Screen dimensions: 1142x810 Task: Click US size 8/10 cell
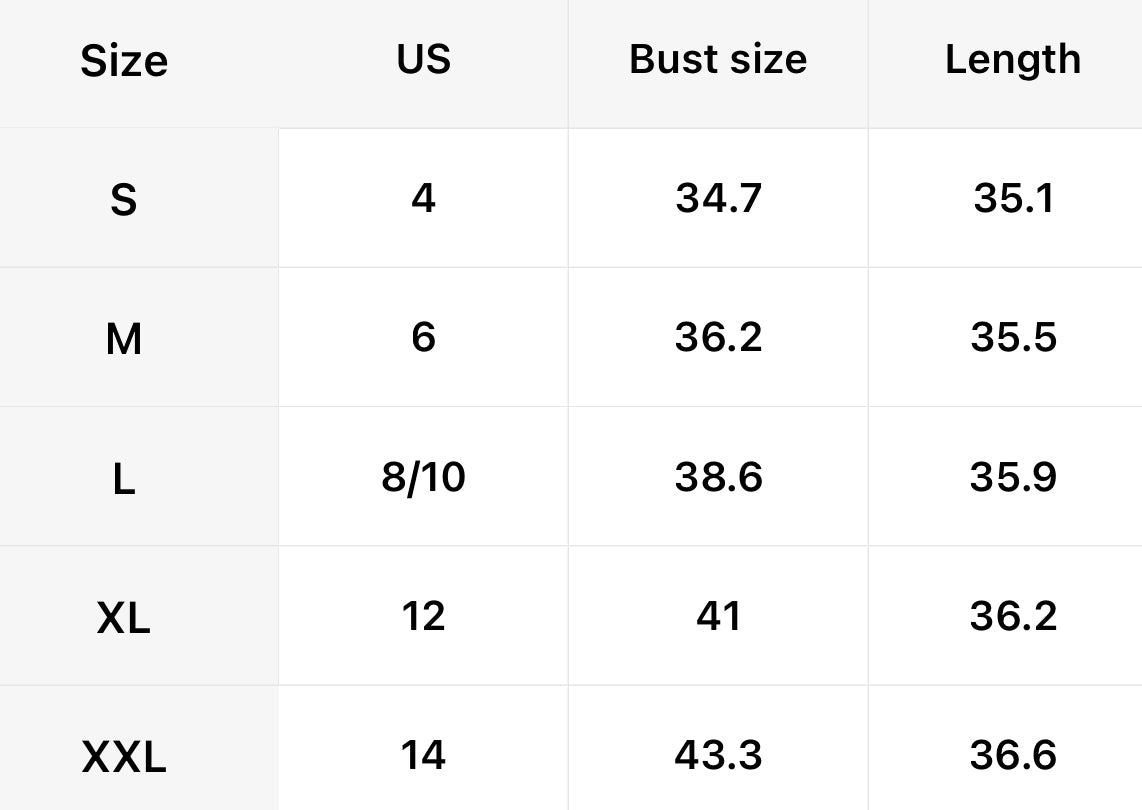coord(423,477)
